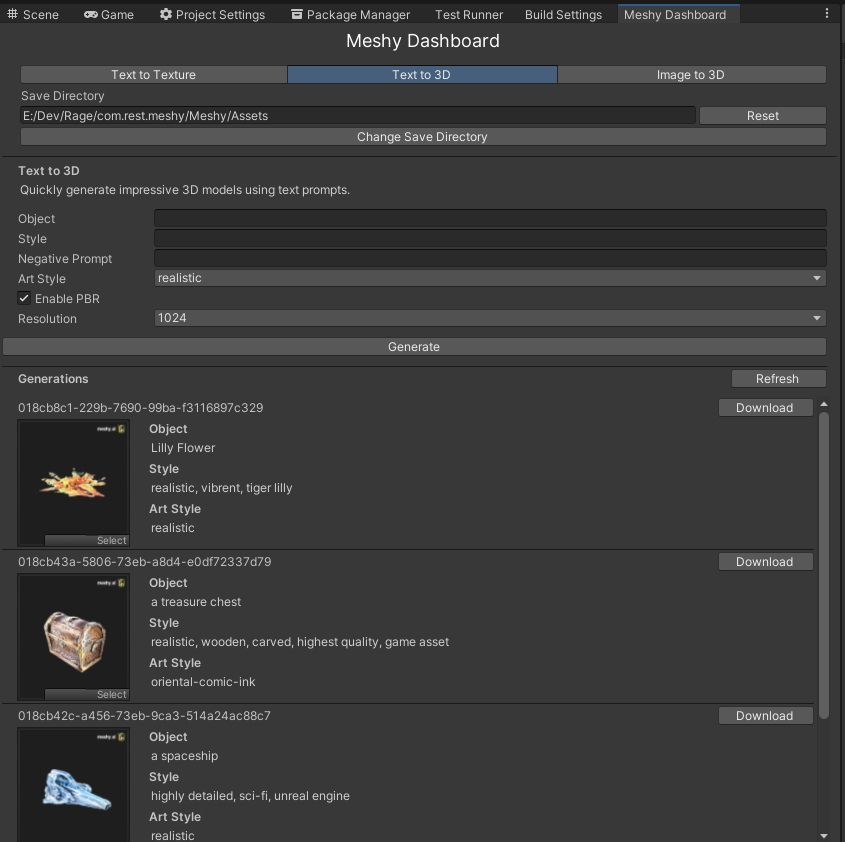Refresh the Generations list

click(x=778, y=378)
